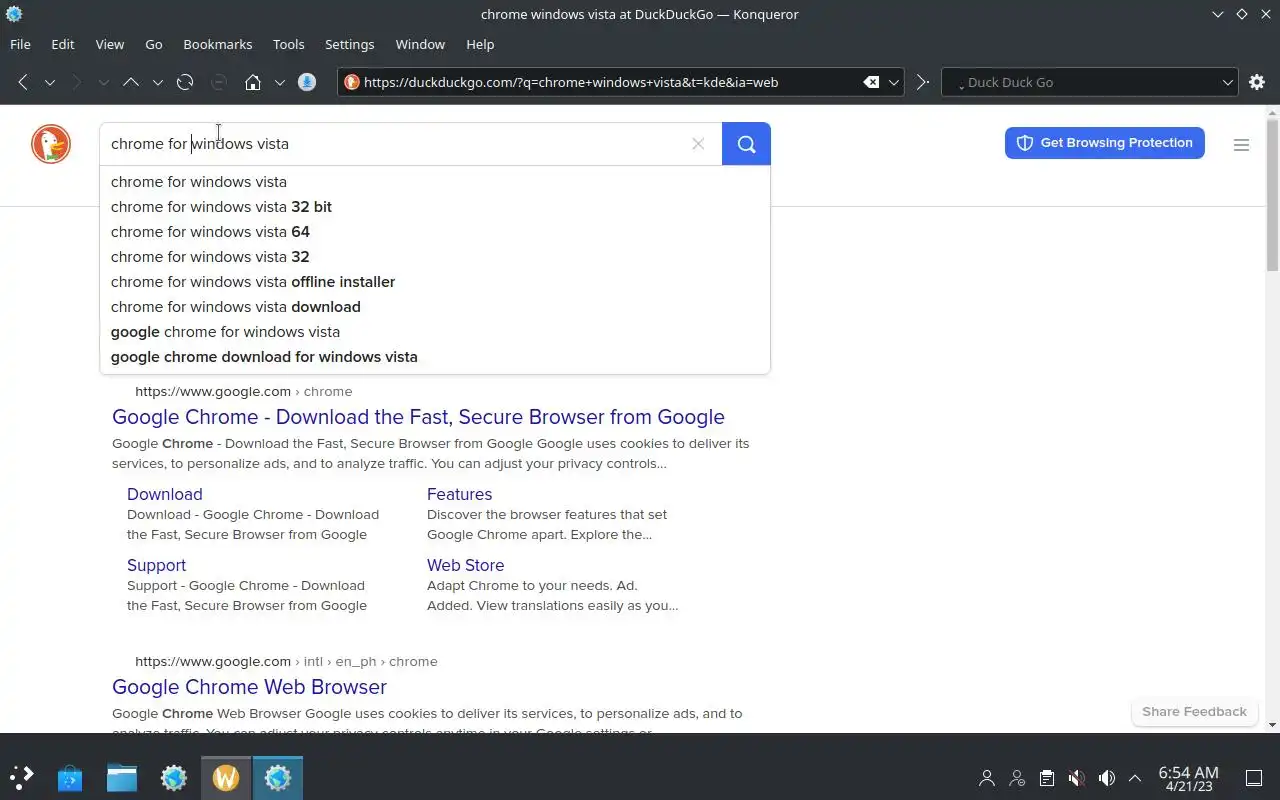The height and width of the screenshot is (800, 1280).
Task: Click the blue download/bookmark globe icon
Action: click(307, 82)
